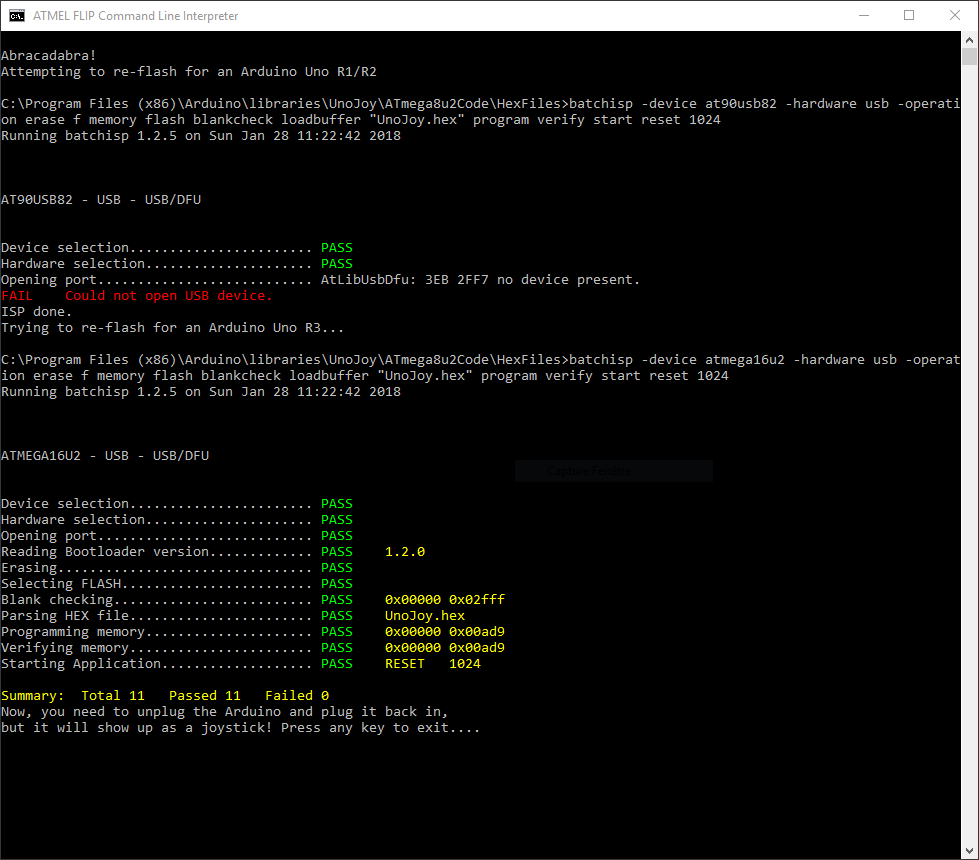Image resolution: width=979 pixels, height=860 pixels.
Task: Minimize the ATMEL FLIP Command Line Interpreter window
Action: pos(864,16)
